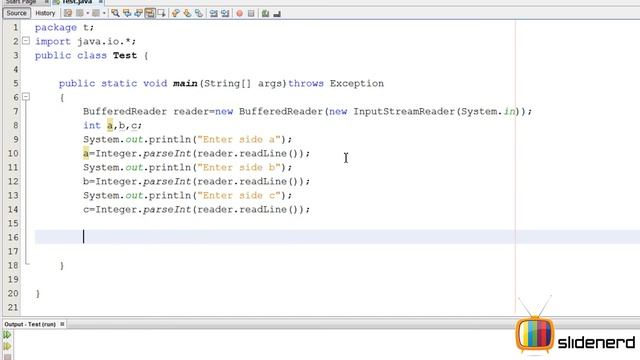Switch to History view
The width and height of the screenshot is (640, 360).
coord(45,13)
